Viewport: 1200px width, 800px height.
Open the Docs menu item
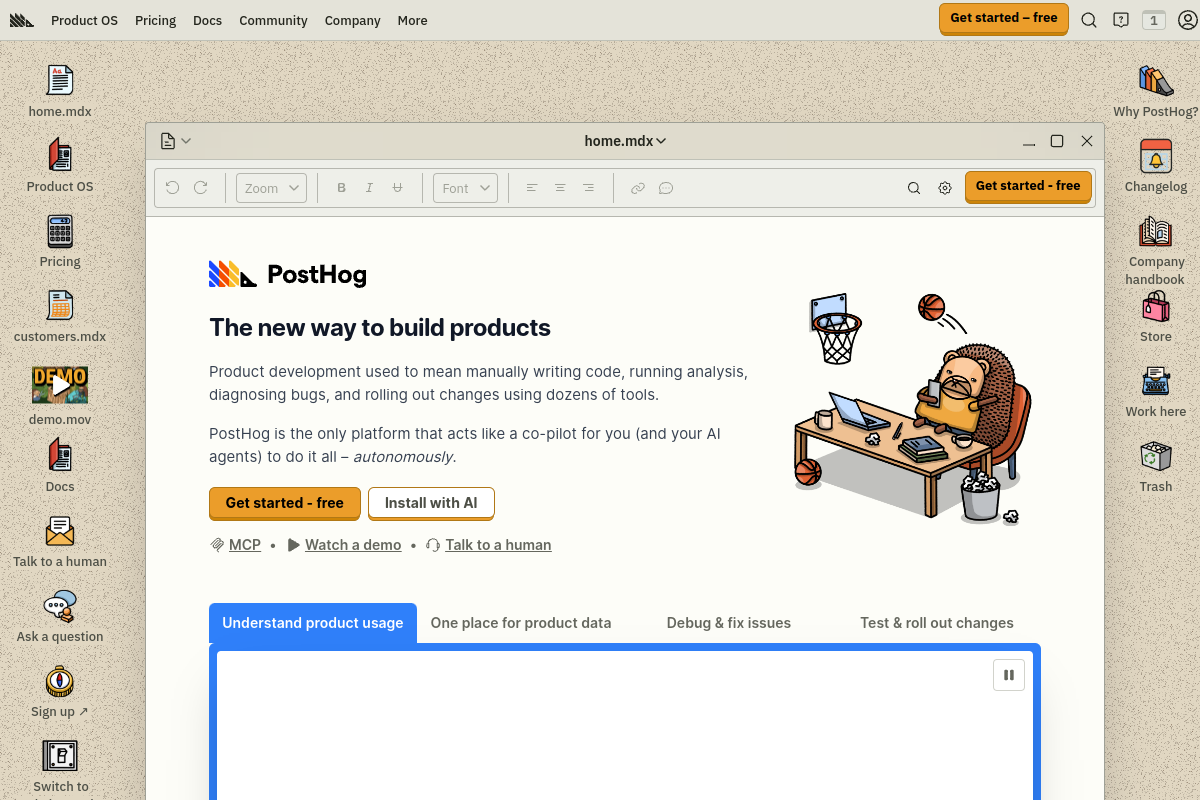point(207,20)
